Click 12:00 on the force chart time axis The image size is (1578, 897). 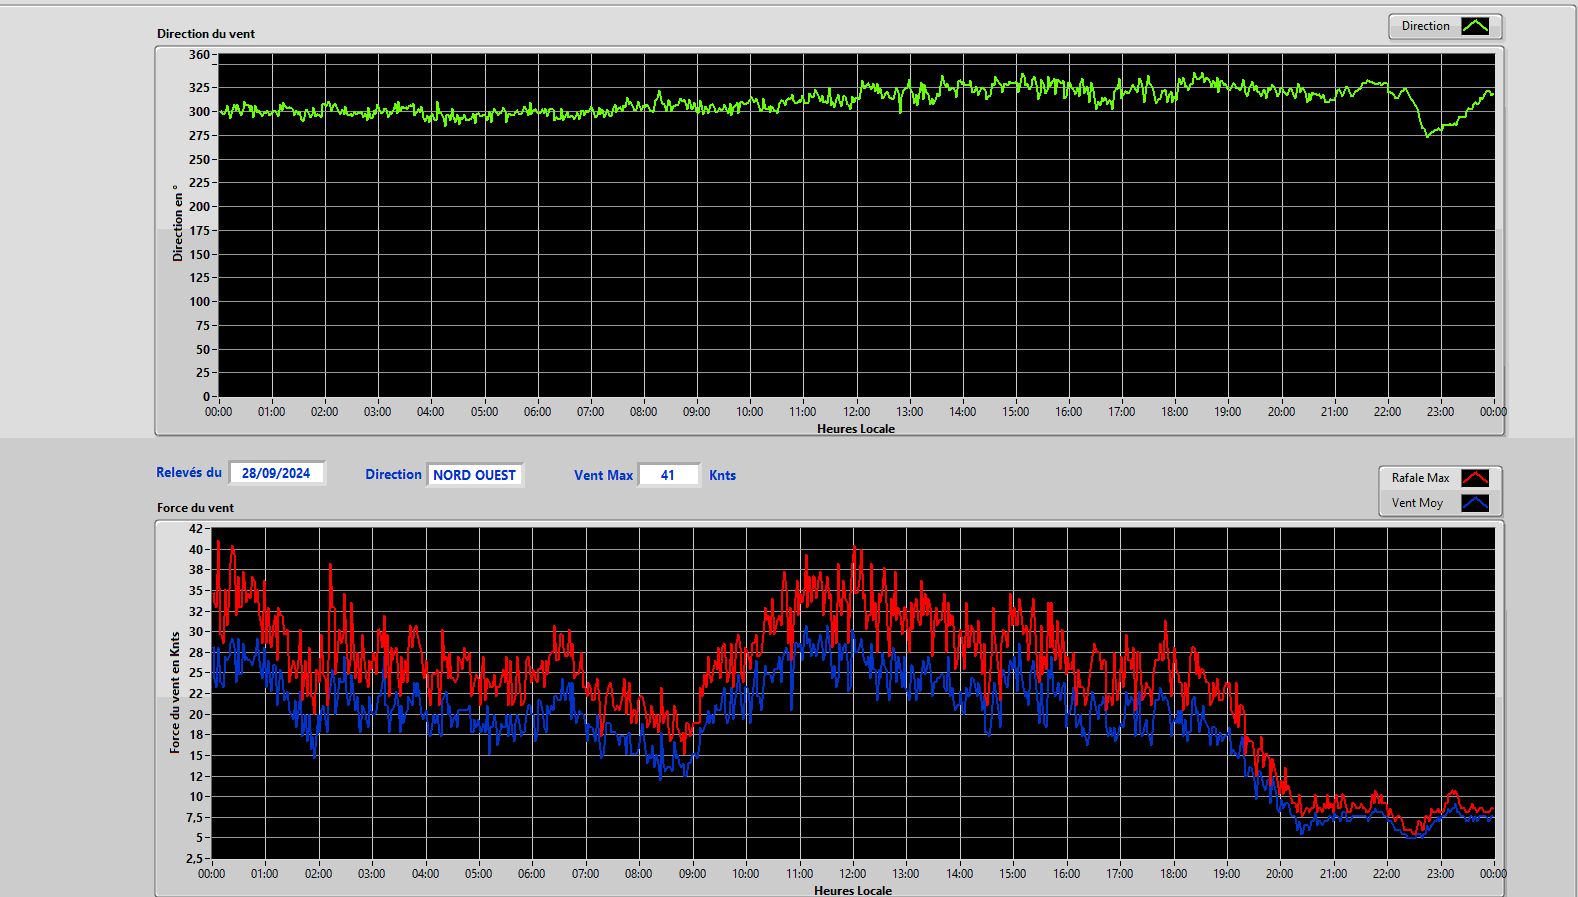pyautogui.click(x=852, y=873)
